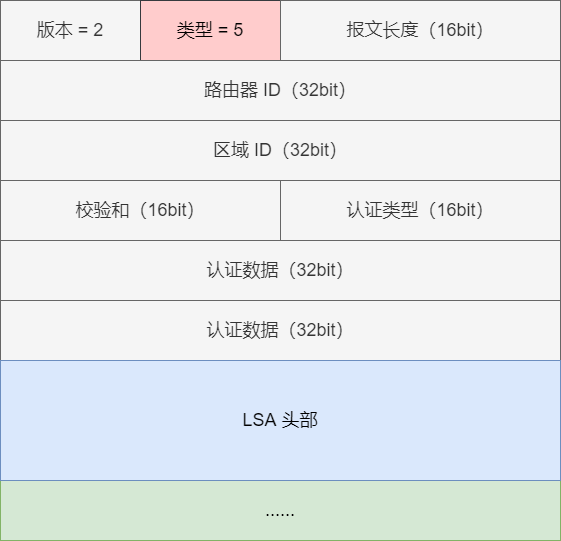Image resolution: width=561 pixels, height=541 pixels.
Task: Select the first 认证数据 (32bit) row
Action: coord(280,270)
